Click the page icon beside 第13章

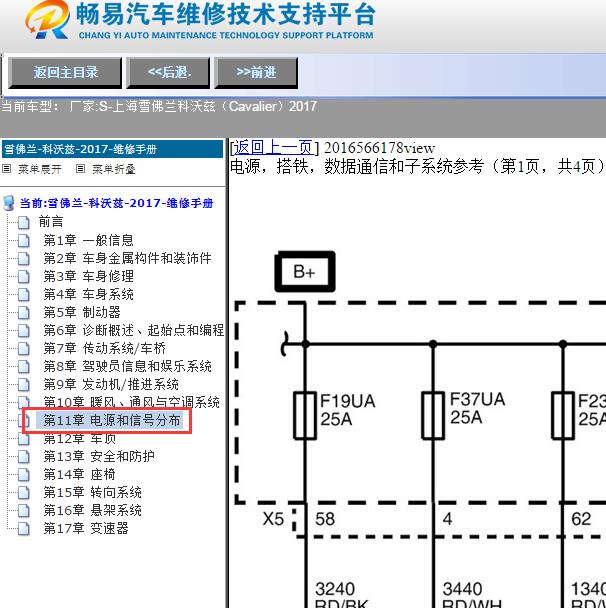[24, 457]
